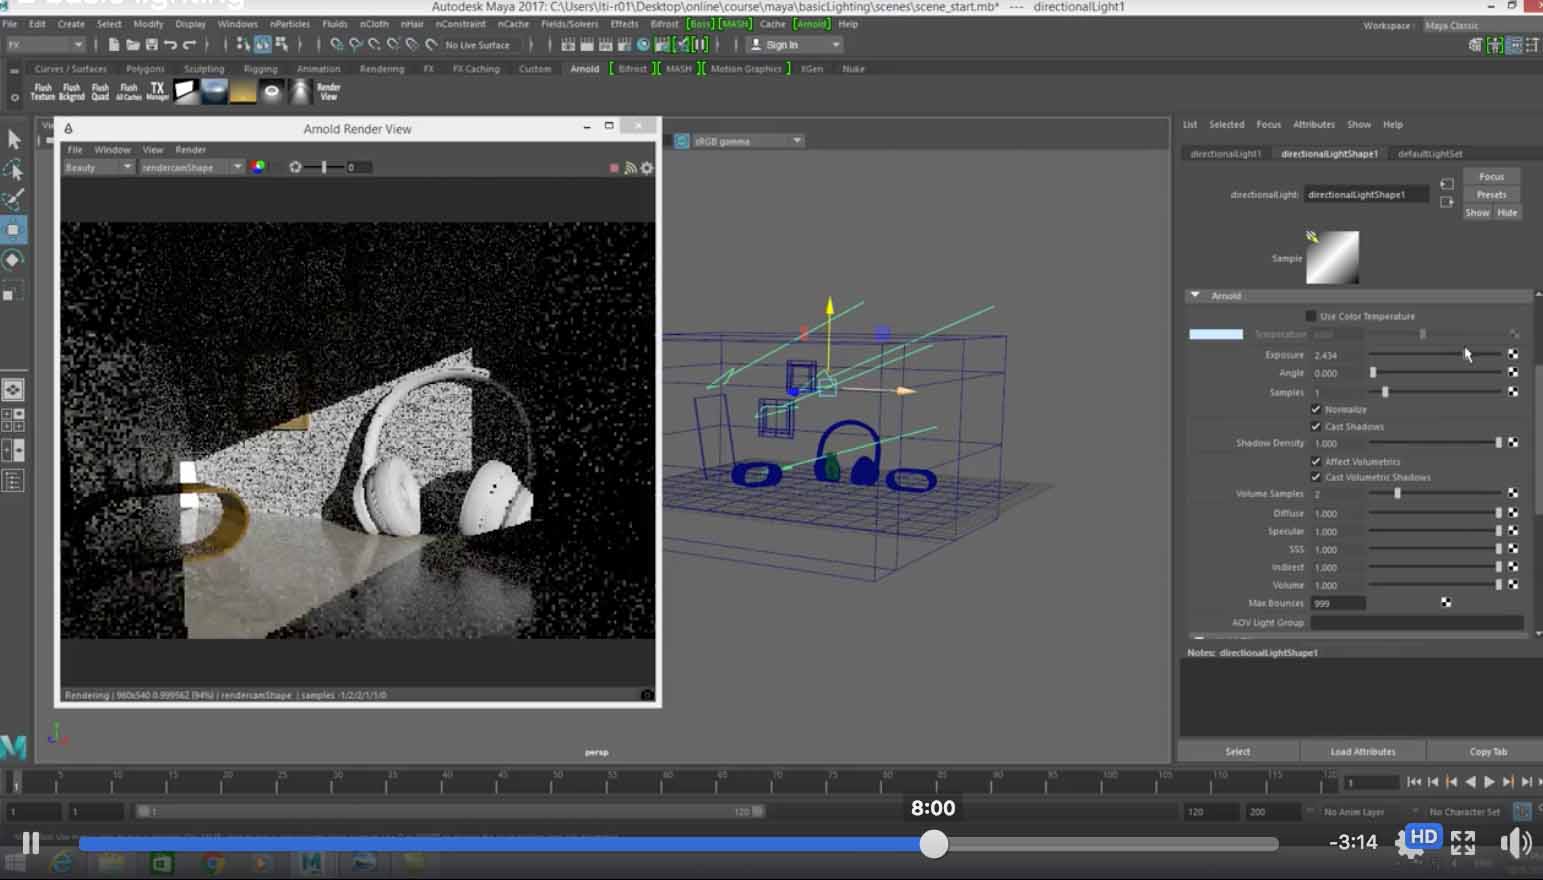
Task: Open Arnold Render View settings gear
Action: [647, 168]
